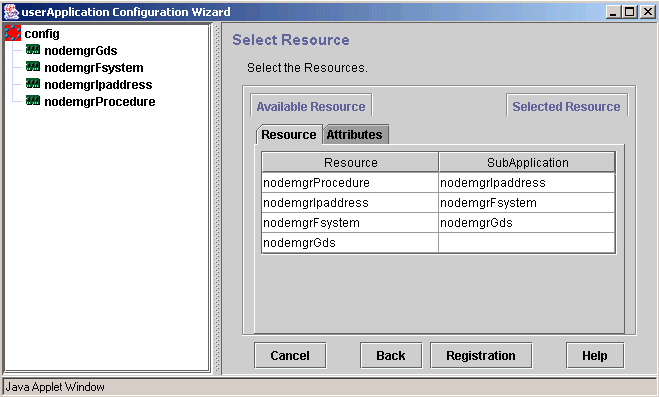Click the nodemgrFsystem tree node icon
Image resolution: width=659 pixels, height=397 pixels.
pos(33,67)
